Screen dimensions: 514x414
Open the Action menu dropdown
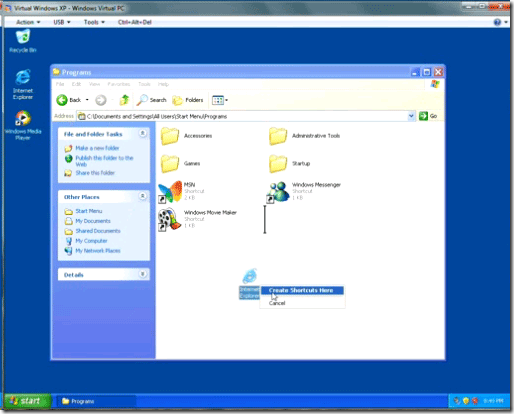28,22
